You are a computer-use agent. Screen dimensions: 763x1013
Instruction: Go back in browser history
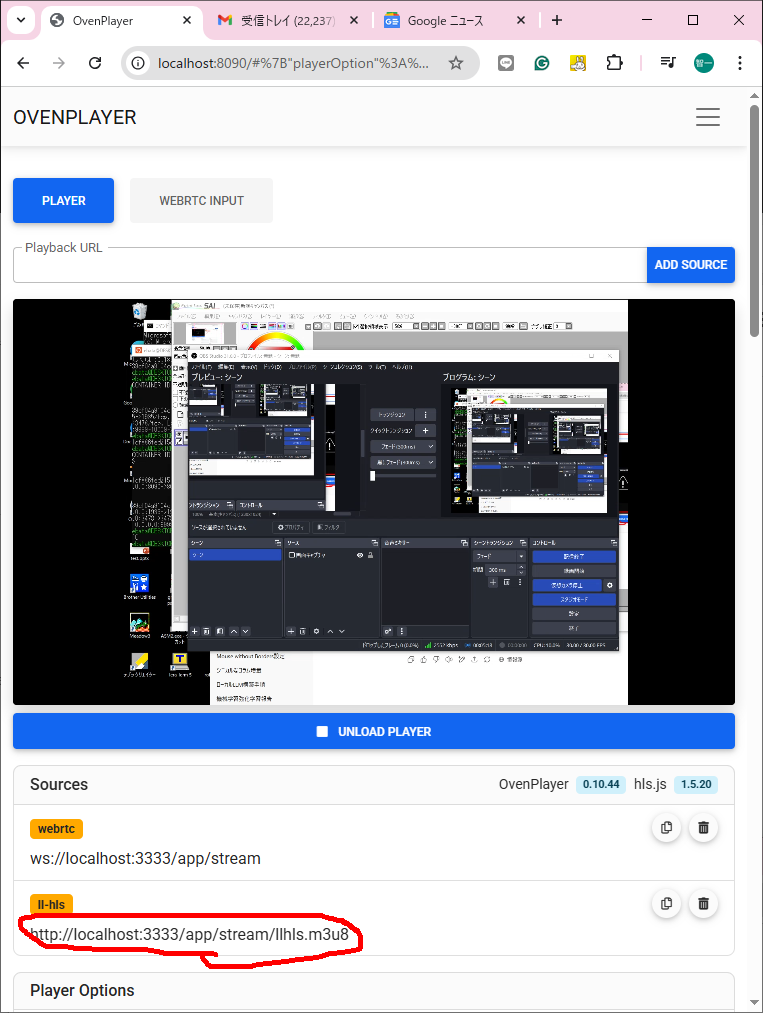tap(23, 63)
